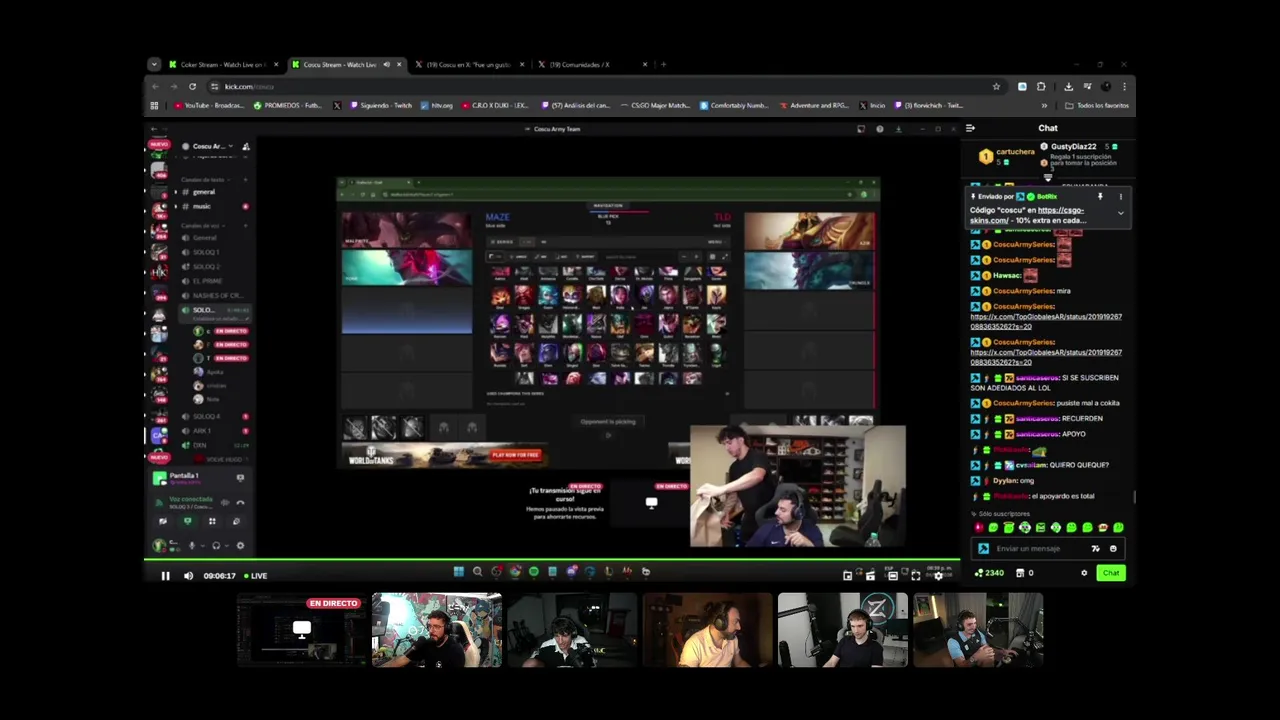1280x720 pixels.
Task: Select the streamer thumbnail with anime wall
Action: (437, 630)
